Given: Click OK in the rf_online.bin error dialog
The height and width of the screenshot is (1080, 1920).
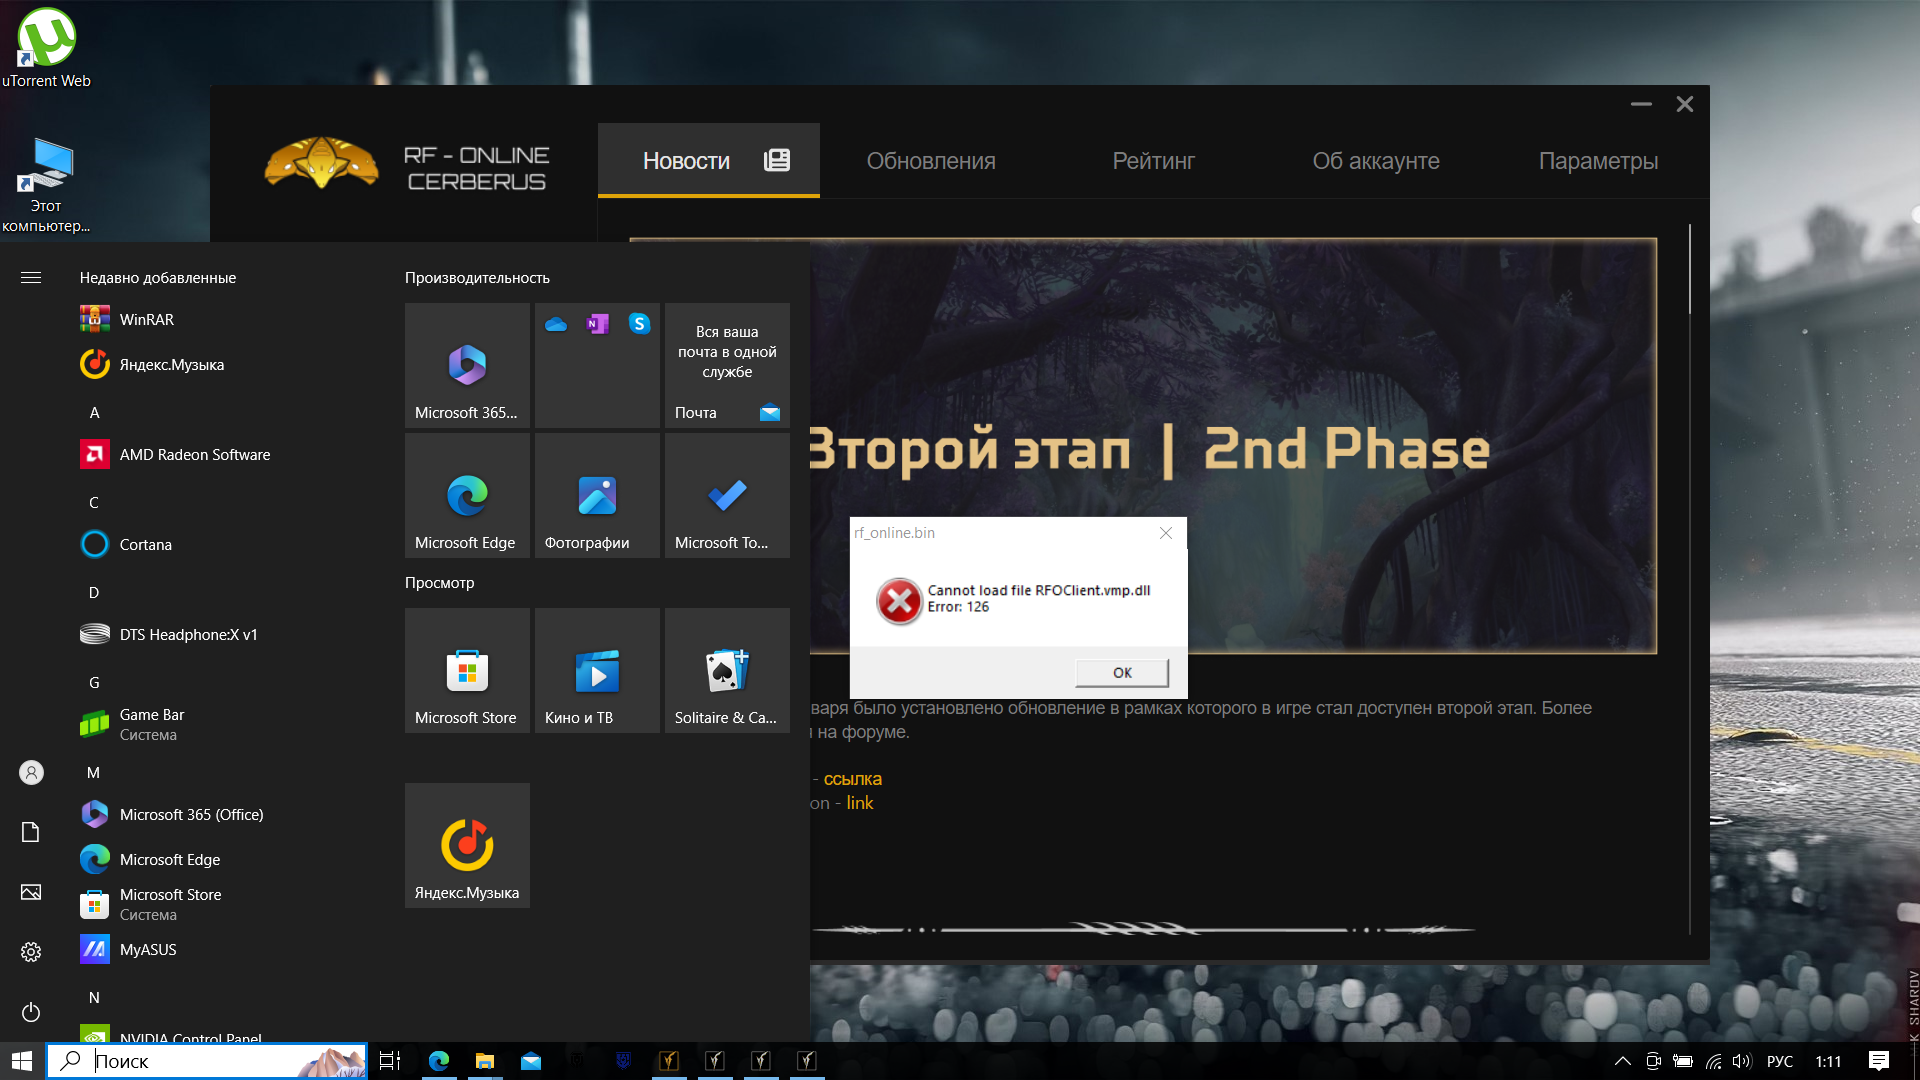Looking at the screenshot, I should pyautogui.click(x=1122, y=672).
